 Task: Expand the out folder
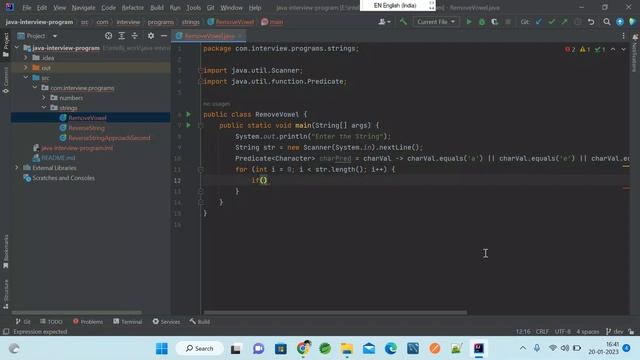click(x=26, y=68)
